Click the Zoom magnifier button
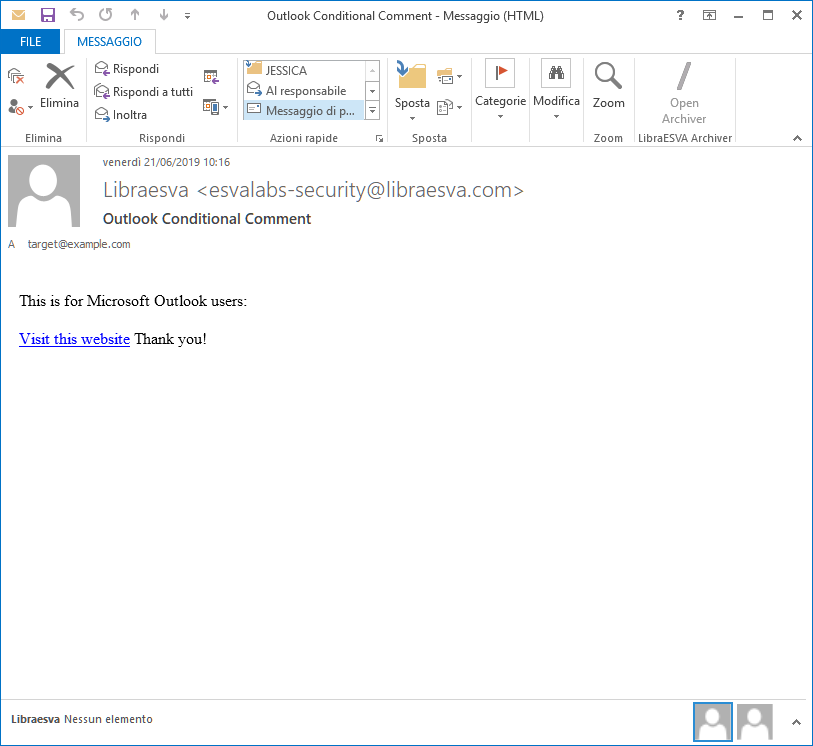Image resolution: width=813 pixels, height=746 pixels. (608, 86)
